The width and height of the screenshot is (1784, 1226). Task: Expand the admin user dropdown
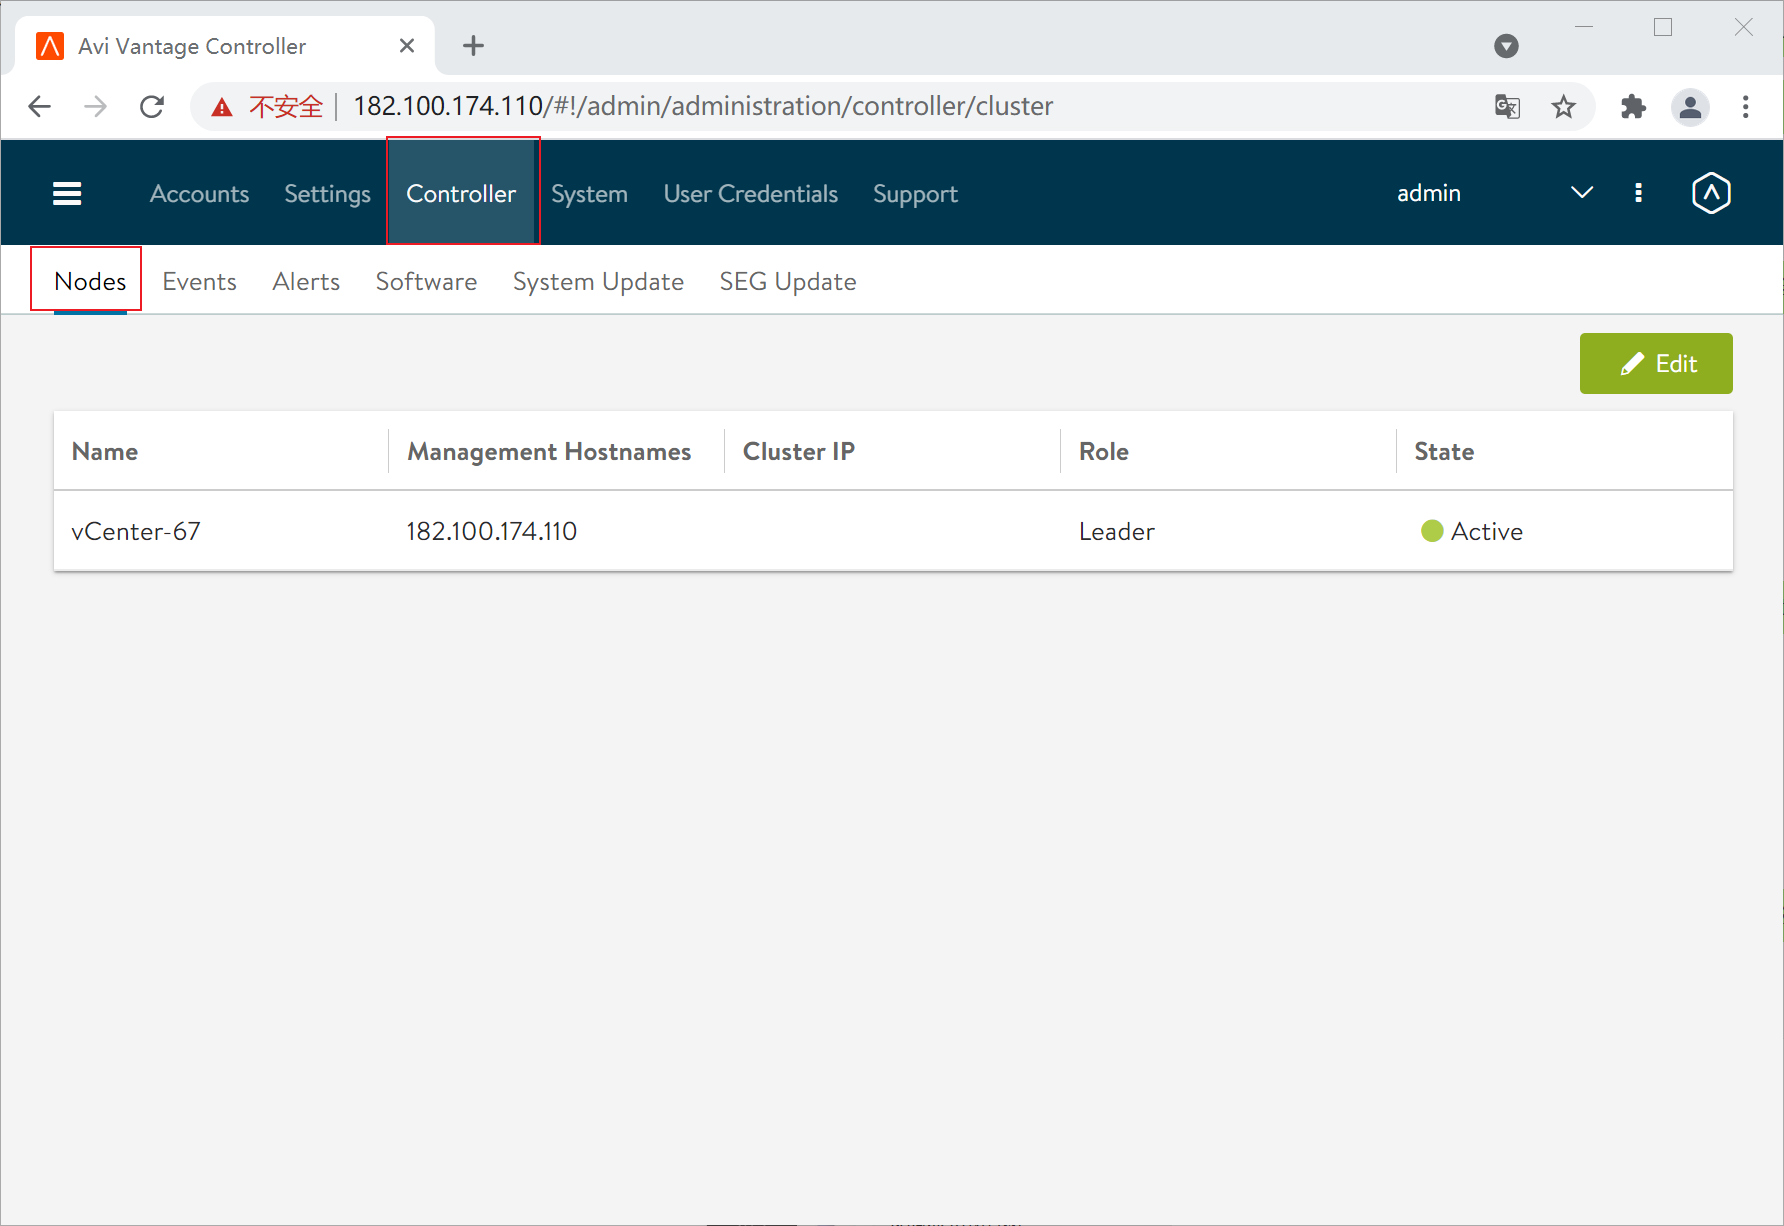coord(1581,193)
